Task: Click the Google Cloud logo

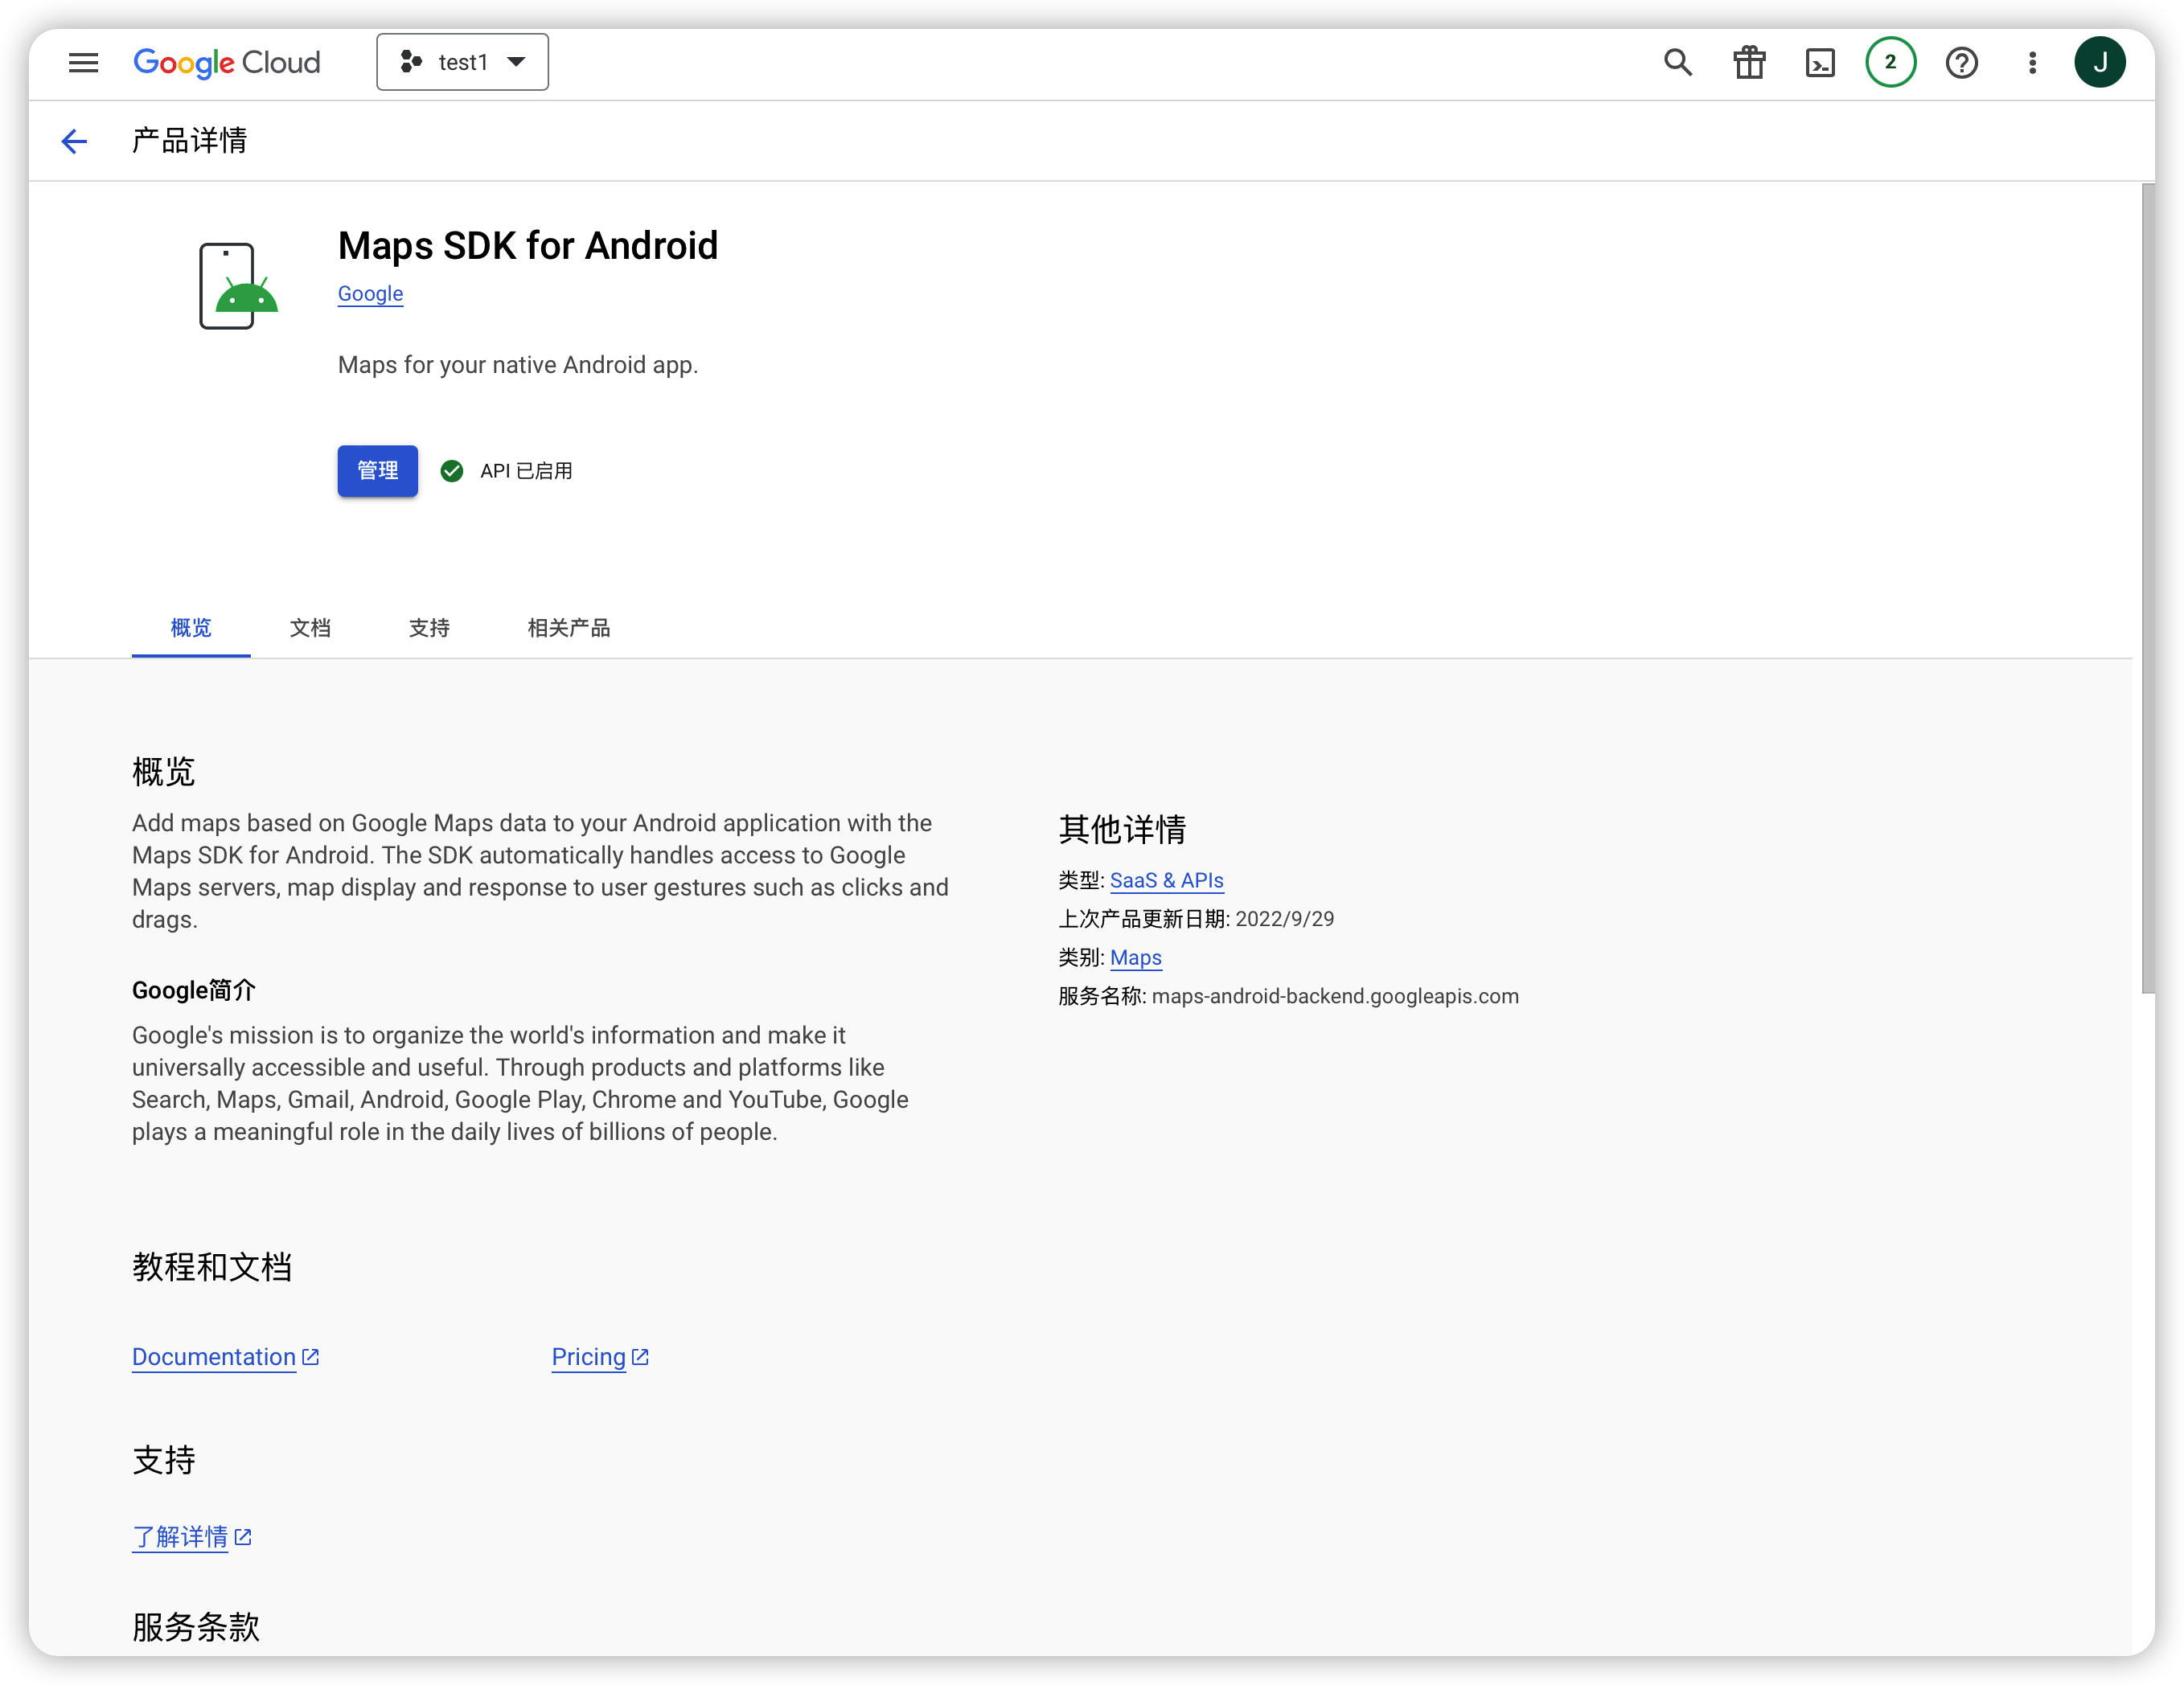Action: (x=227, y=63)
